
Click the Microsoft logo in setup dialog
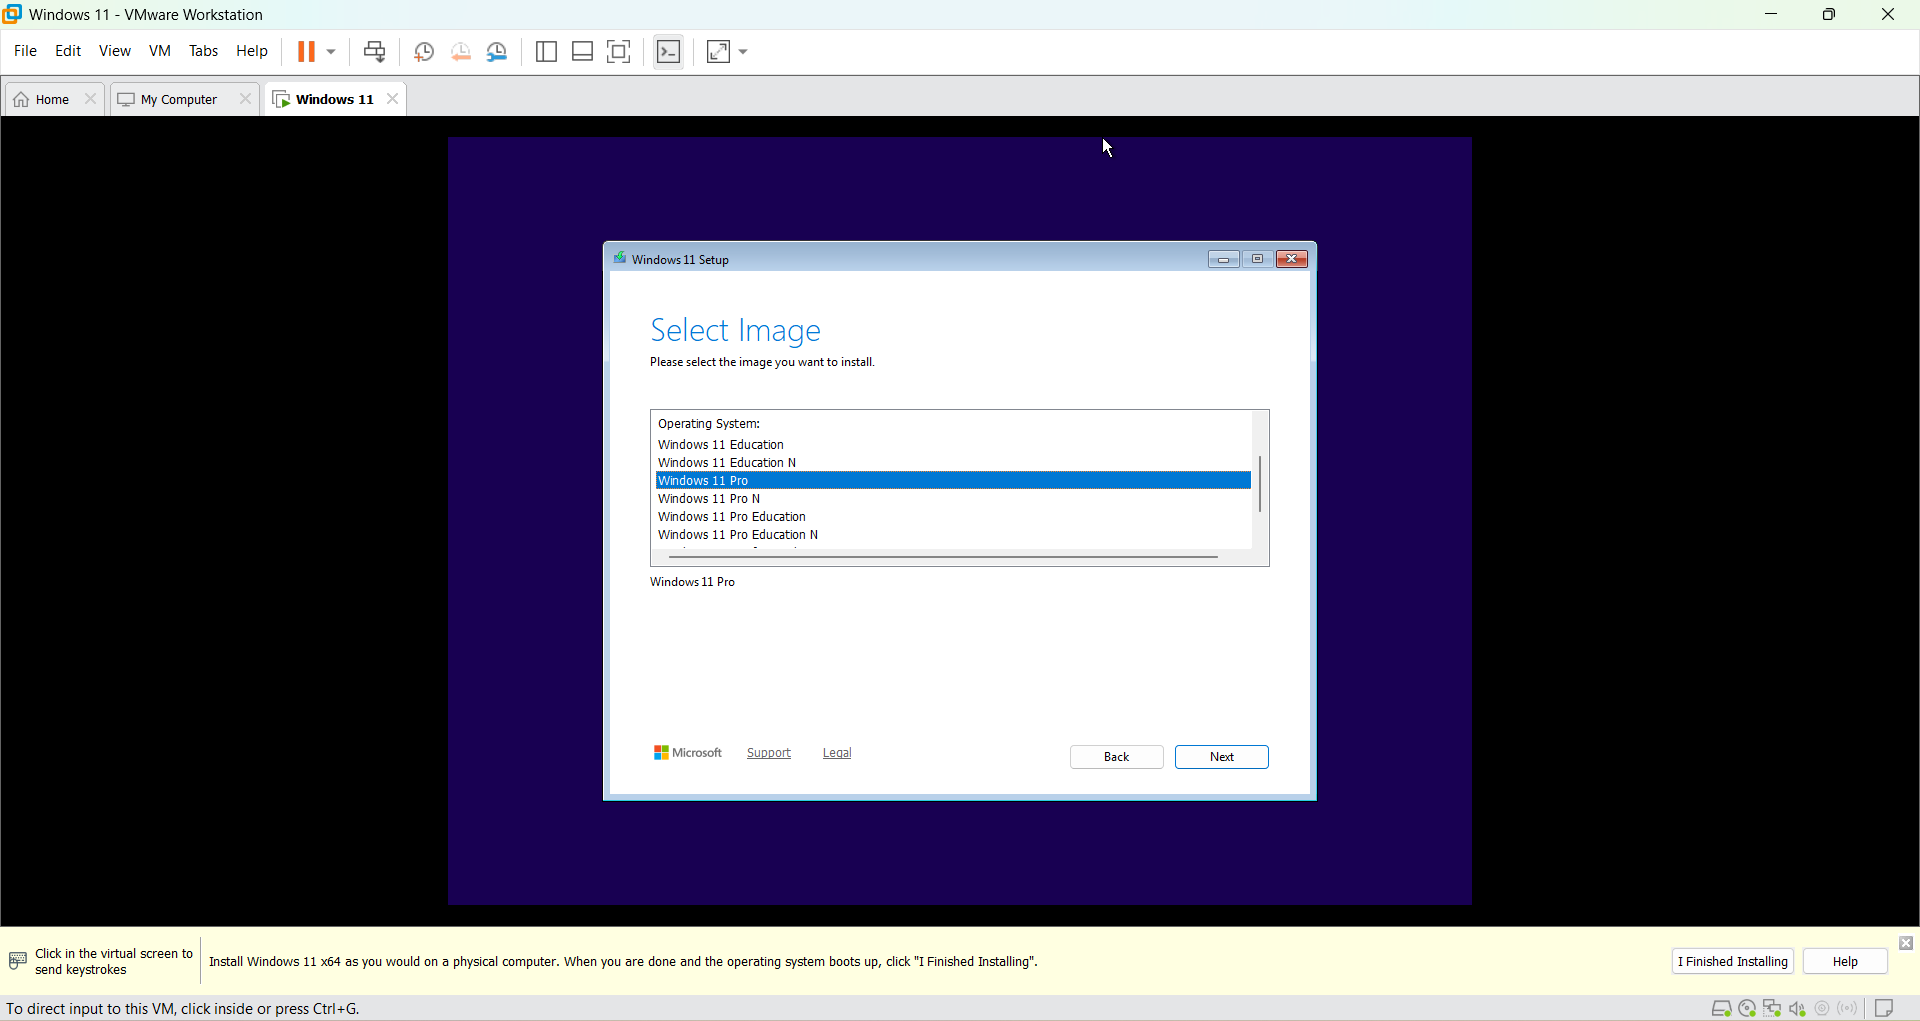click(x=688, y=753)
